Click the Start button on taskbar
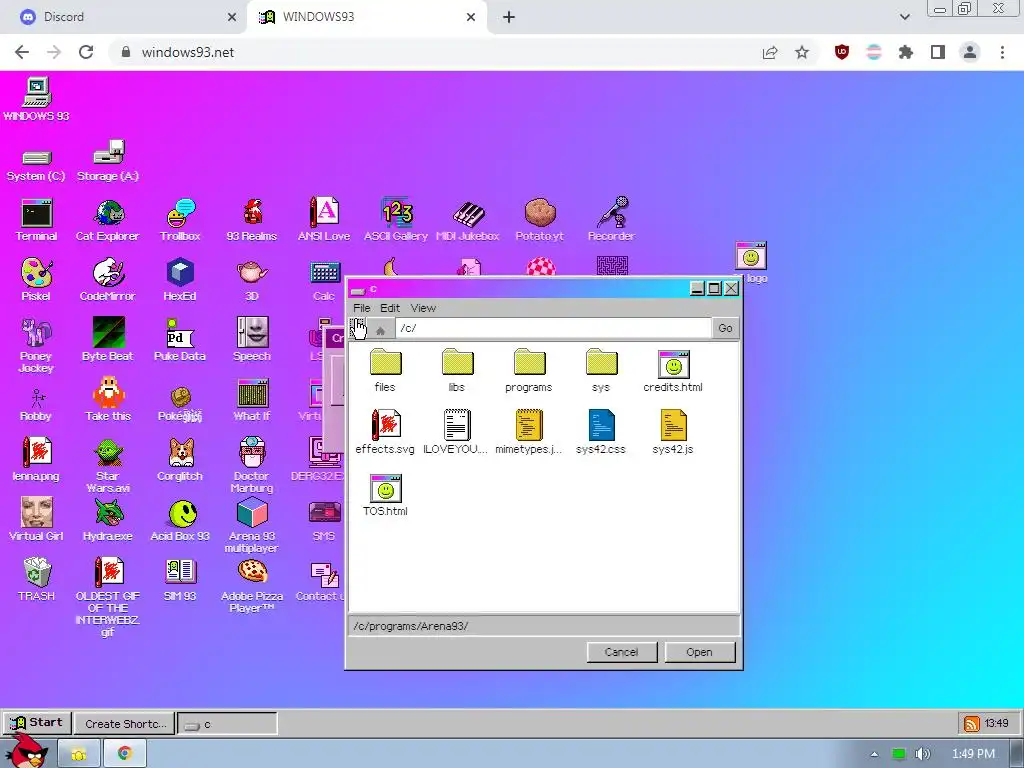The height and width of the screenshot is (768, 1024). click(37, 722)
